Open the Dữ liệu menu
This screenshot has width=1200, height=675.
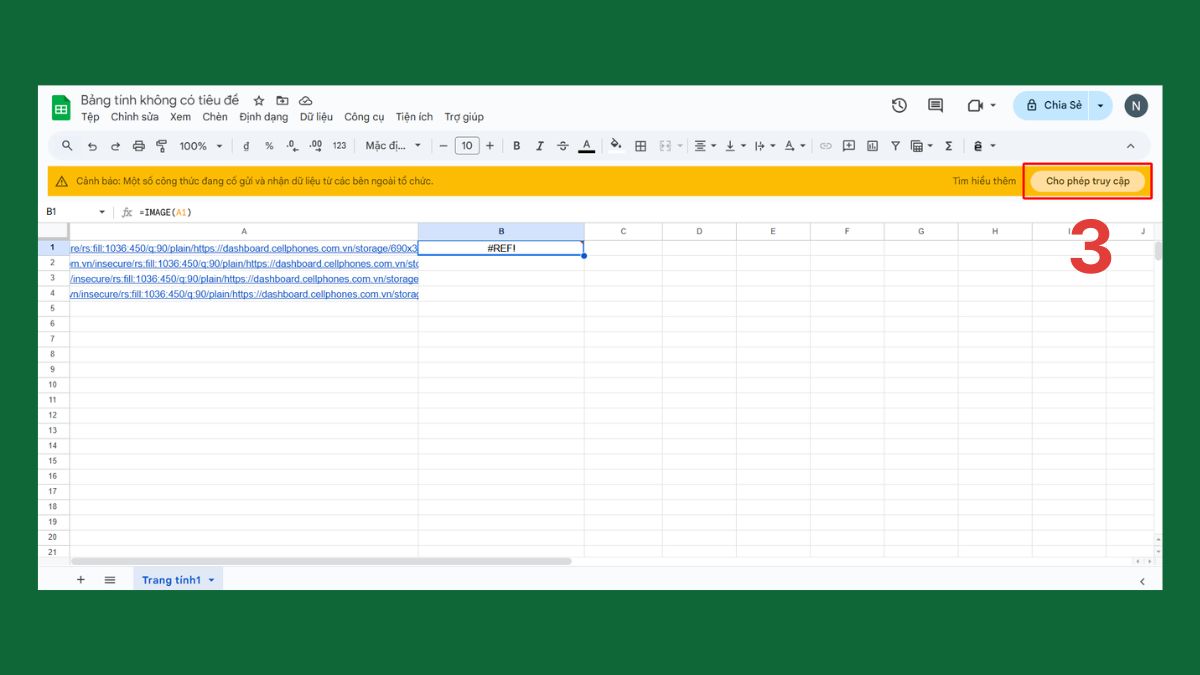(316, 117)
